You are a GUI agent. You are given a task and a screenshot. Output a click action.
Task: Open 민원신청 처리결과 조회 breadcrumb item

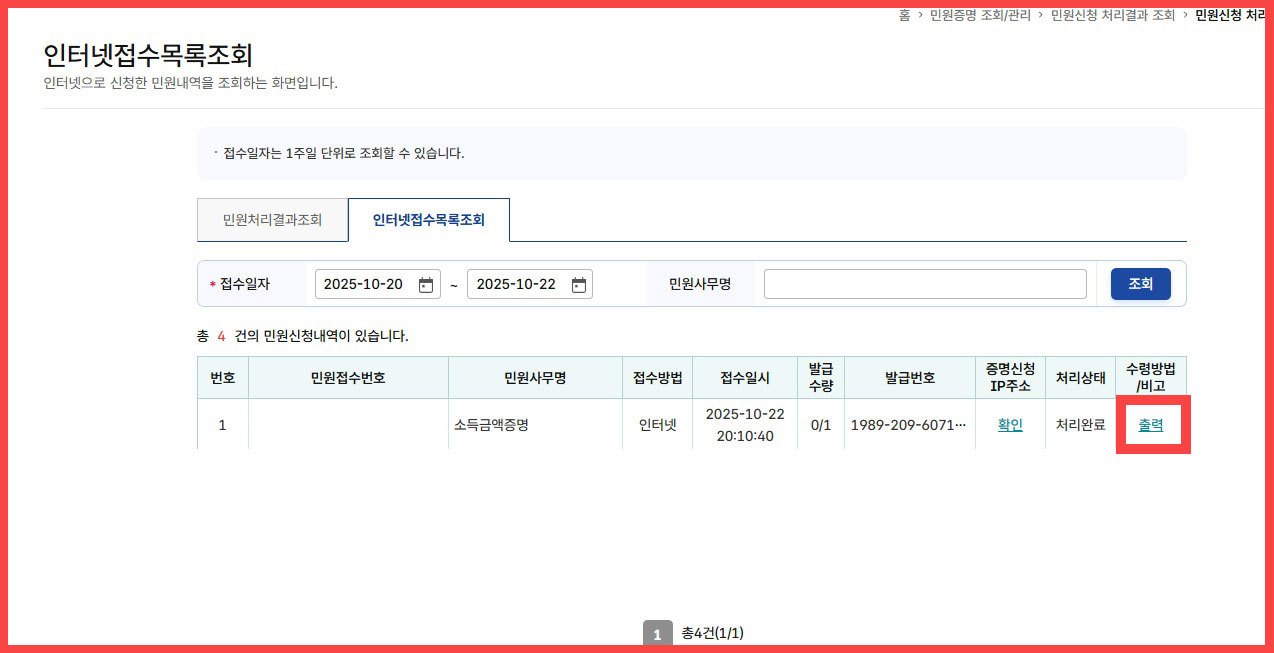pos(1113,15)
